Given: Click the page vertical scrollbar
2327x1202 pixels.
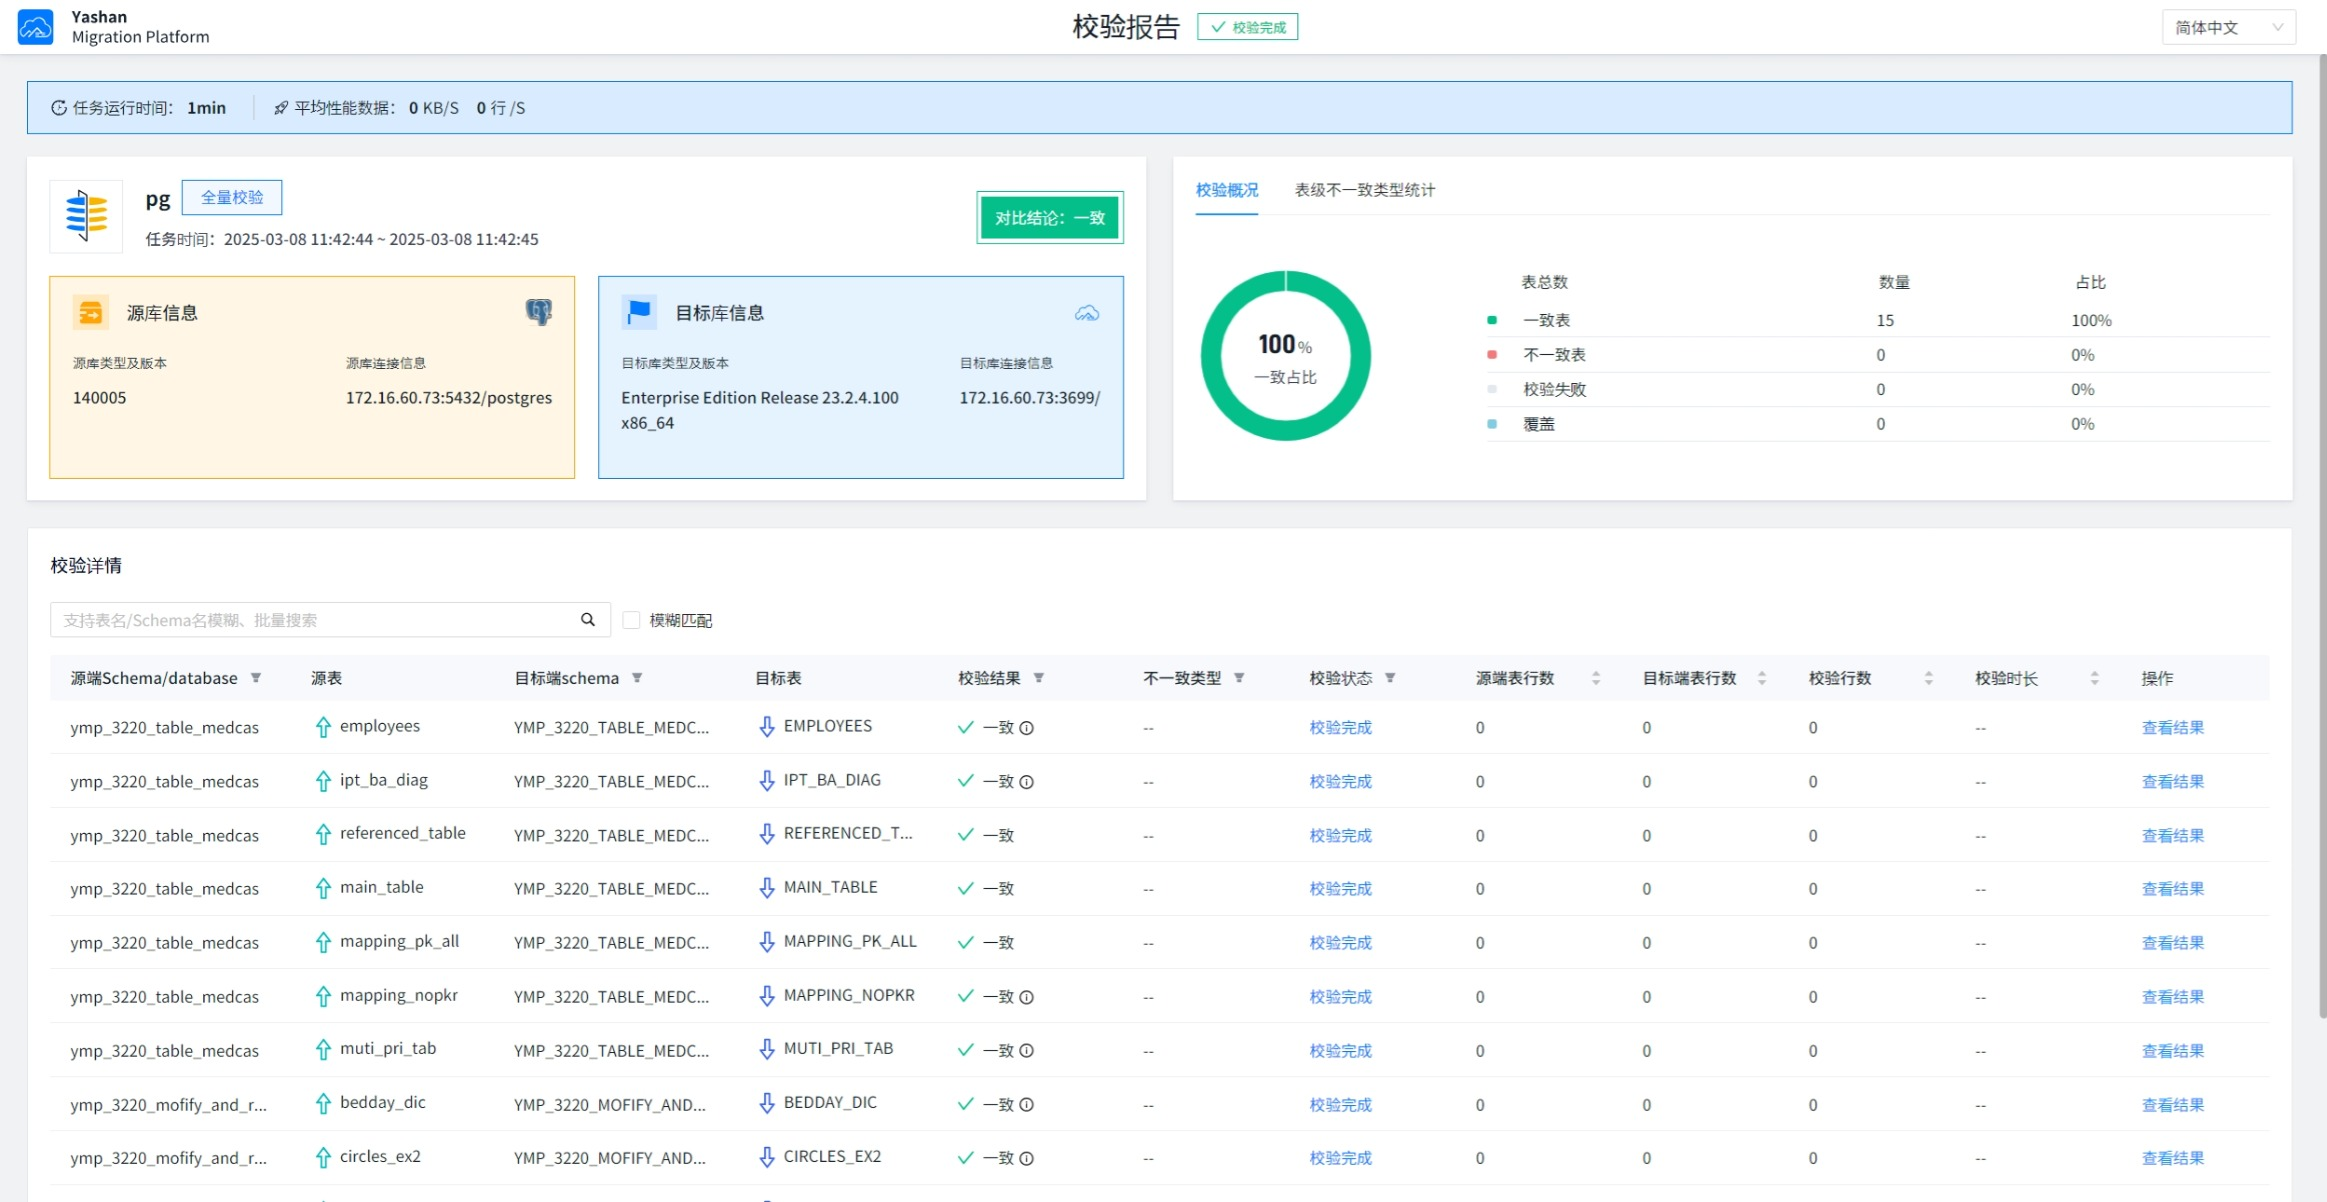Looking at the screenshot, I should click(x=2321, y=536).
